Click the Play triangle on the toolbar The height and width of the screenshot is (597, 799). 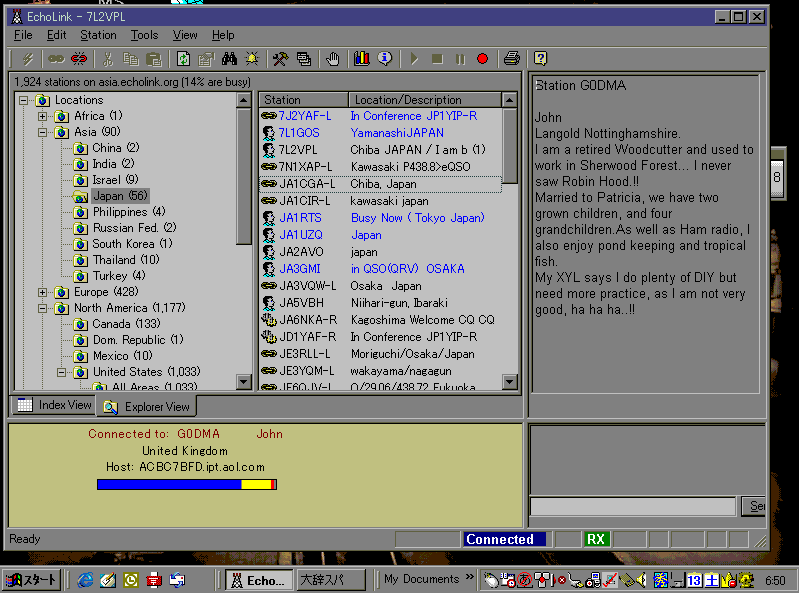pos(414,59)
